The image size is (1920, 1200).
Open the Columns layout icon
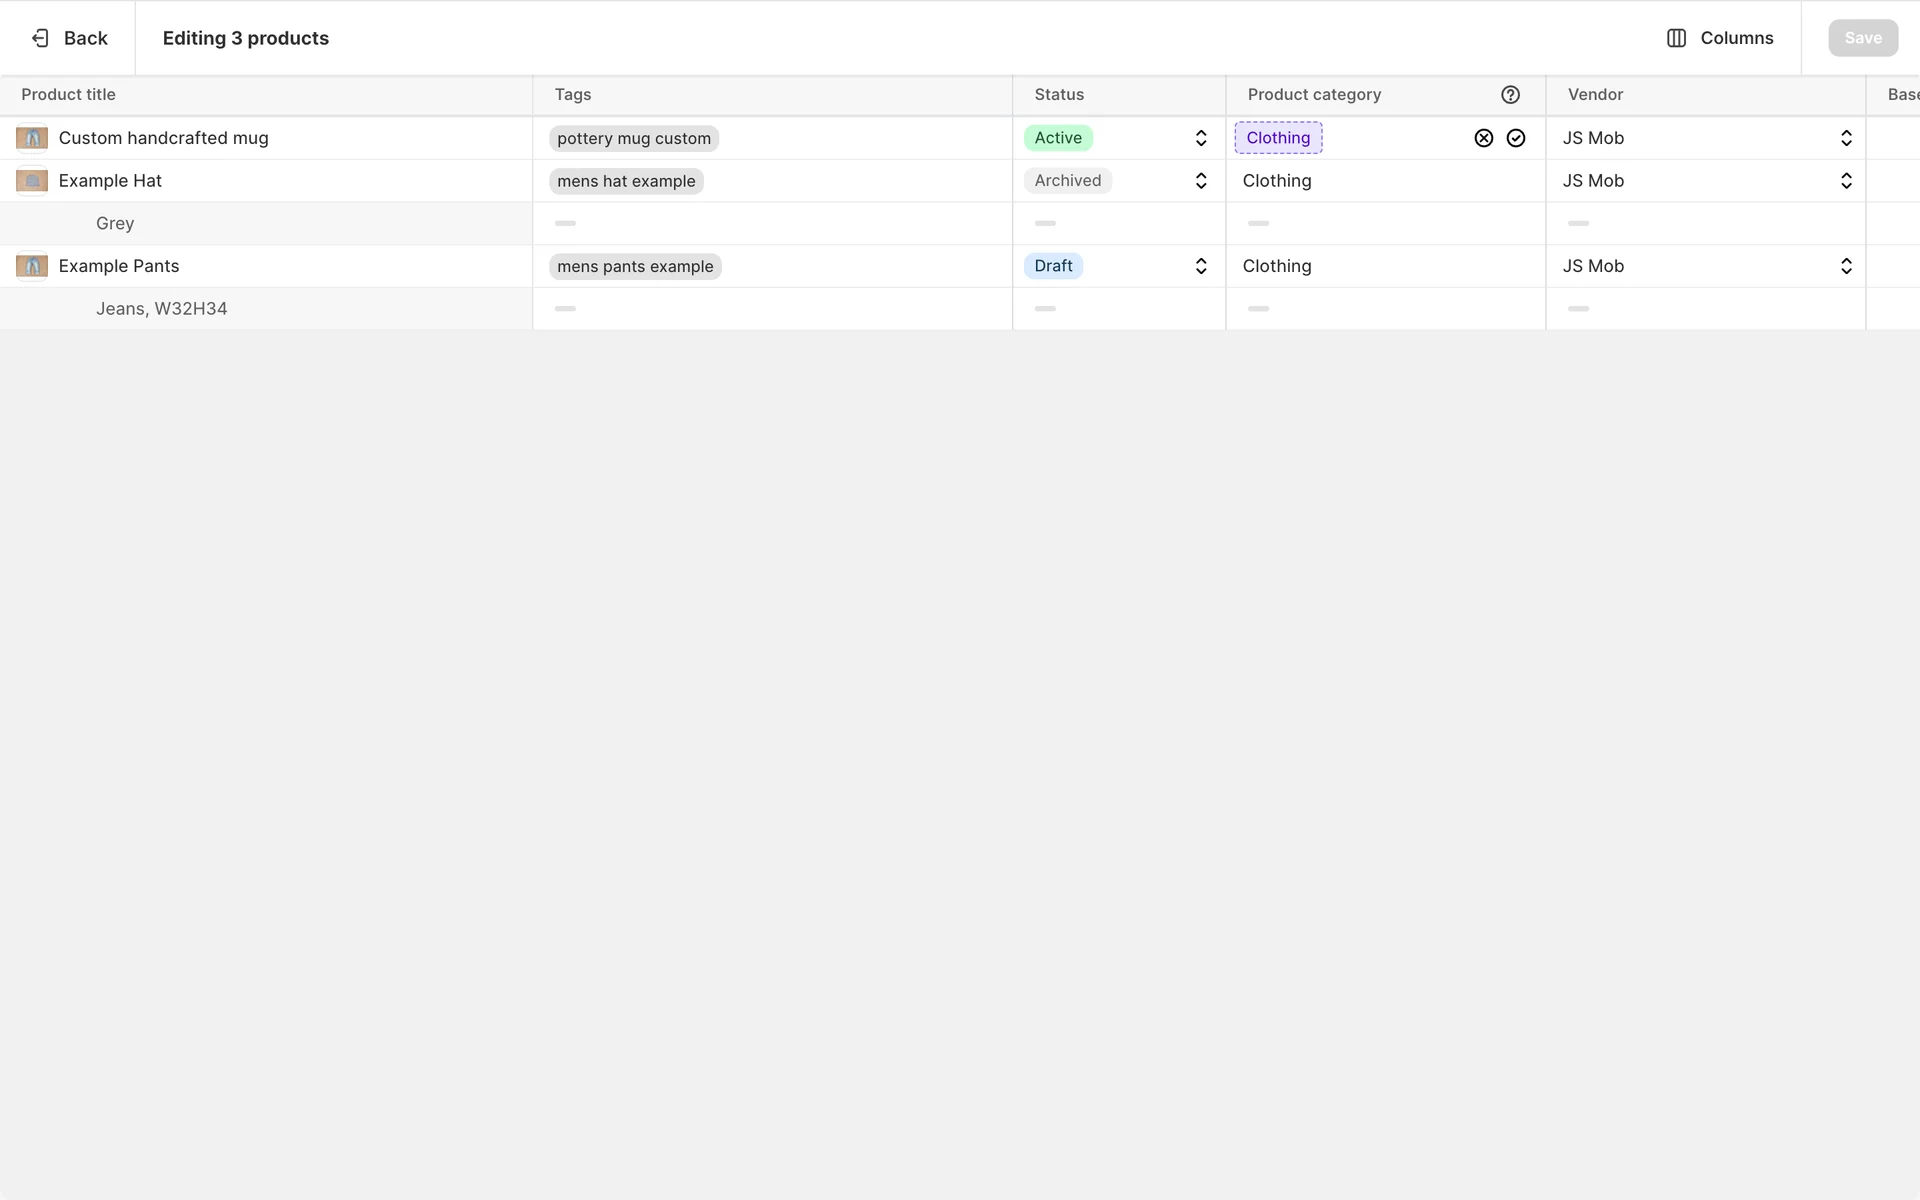1676,38
